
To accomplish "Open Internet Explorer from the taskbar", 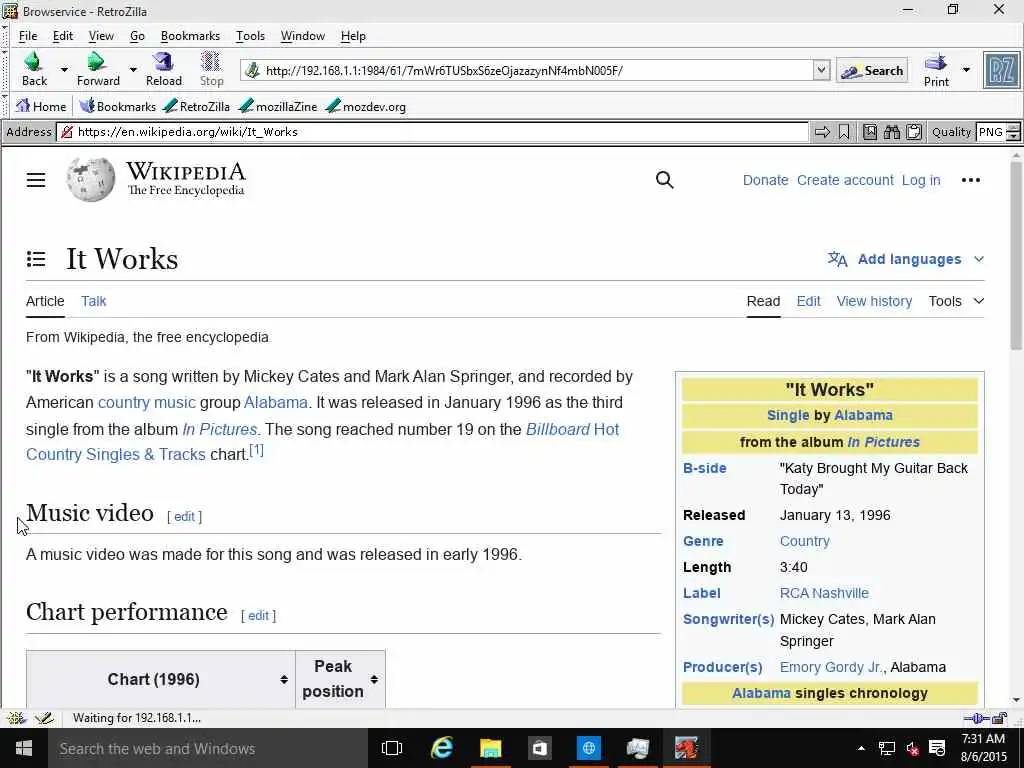I will pos(441,748).
